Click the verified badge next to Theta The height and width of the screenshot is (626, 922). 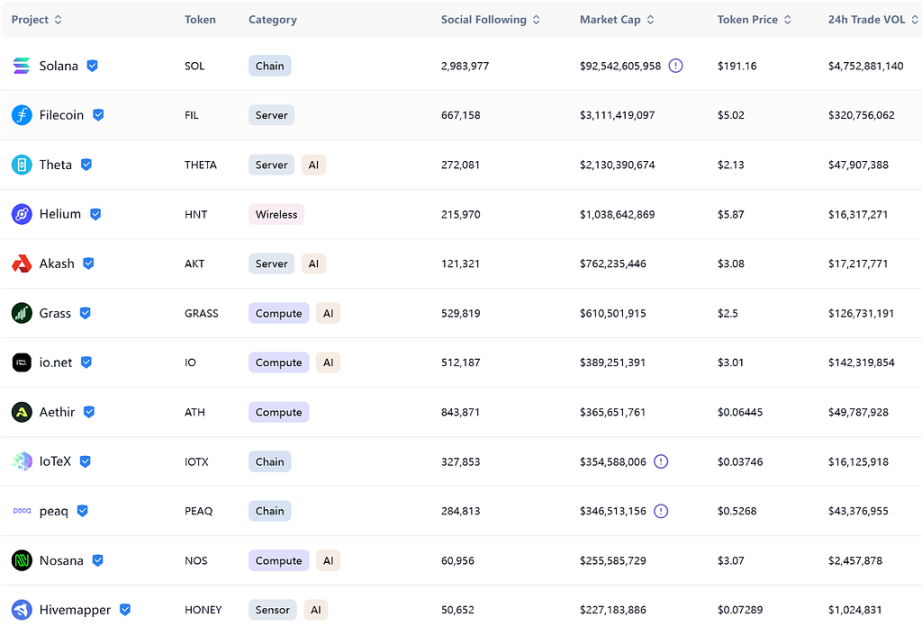click(86, 165)
